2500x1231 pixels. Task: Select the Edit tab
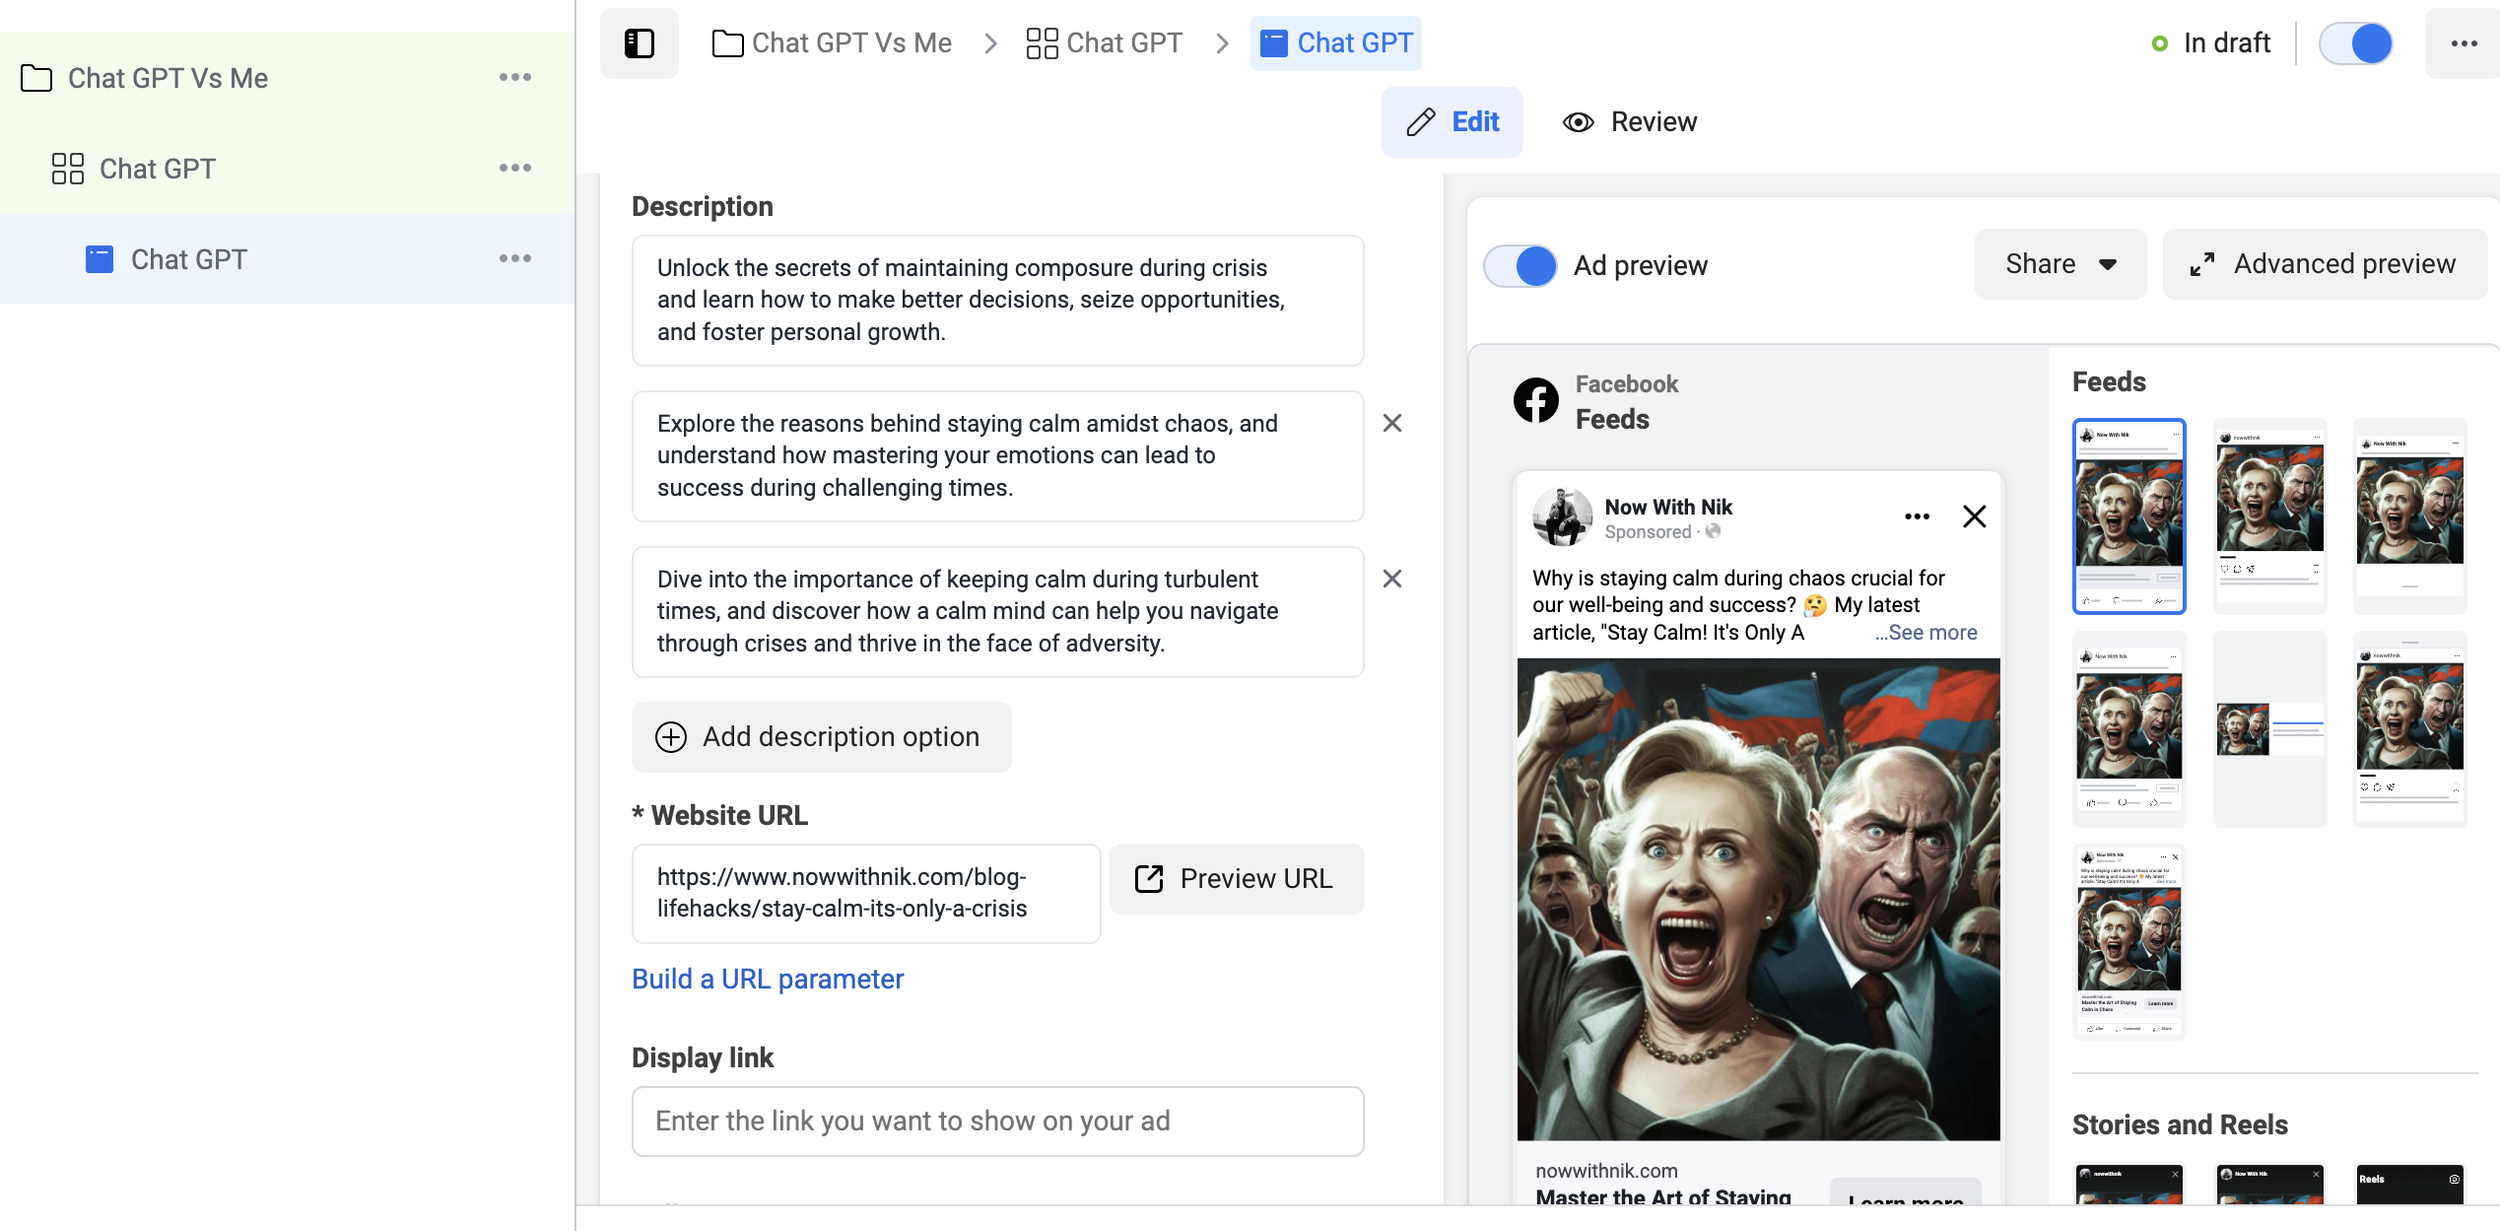point(1452,122)
